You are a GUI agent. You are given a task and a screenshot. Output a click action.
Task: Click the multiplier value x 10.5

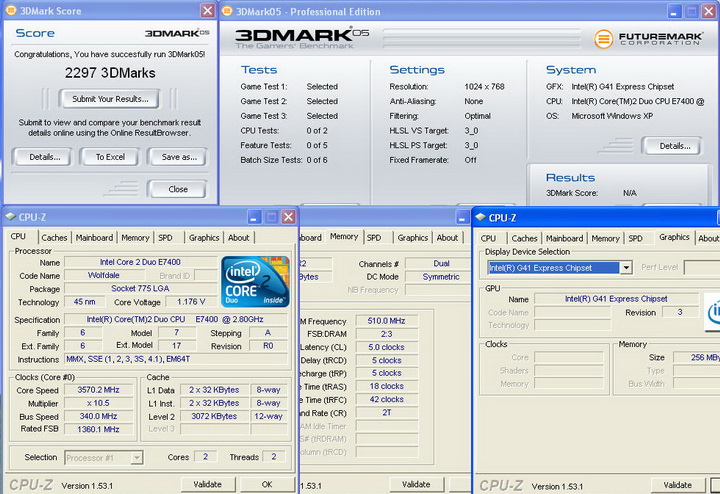98,403
